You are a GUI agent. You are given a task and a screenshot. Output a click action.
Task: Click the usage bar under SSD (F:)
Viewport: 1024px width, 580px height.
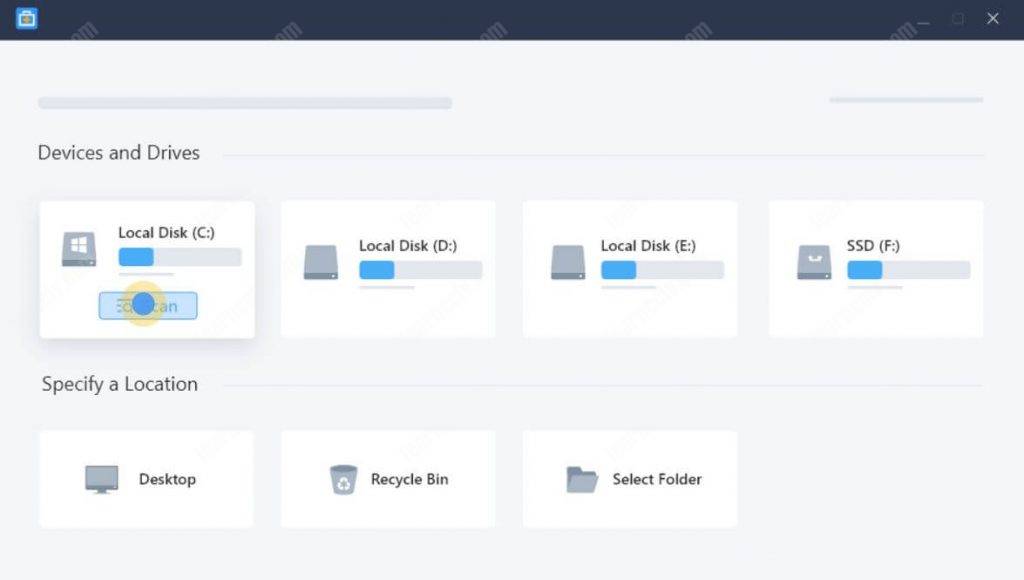908,270
